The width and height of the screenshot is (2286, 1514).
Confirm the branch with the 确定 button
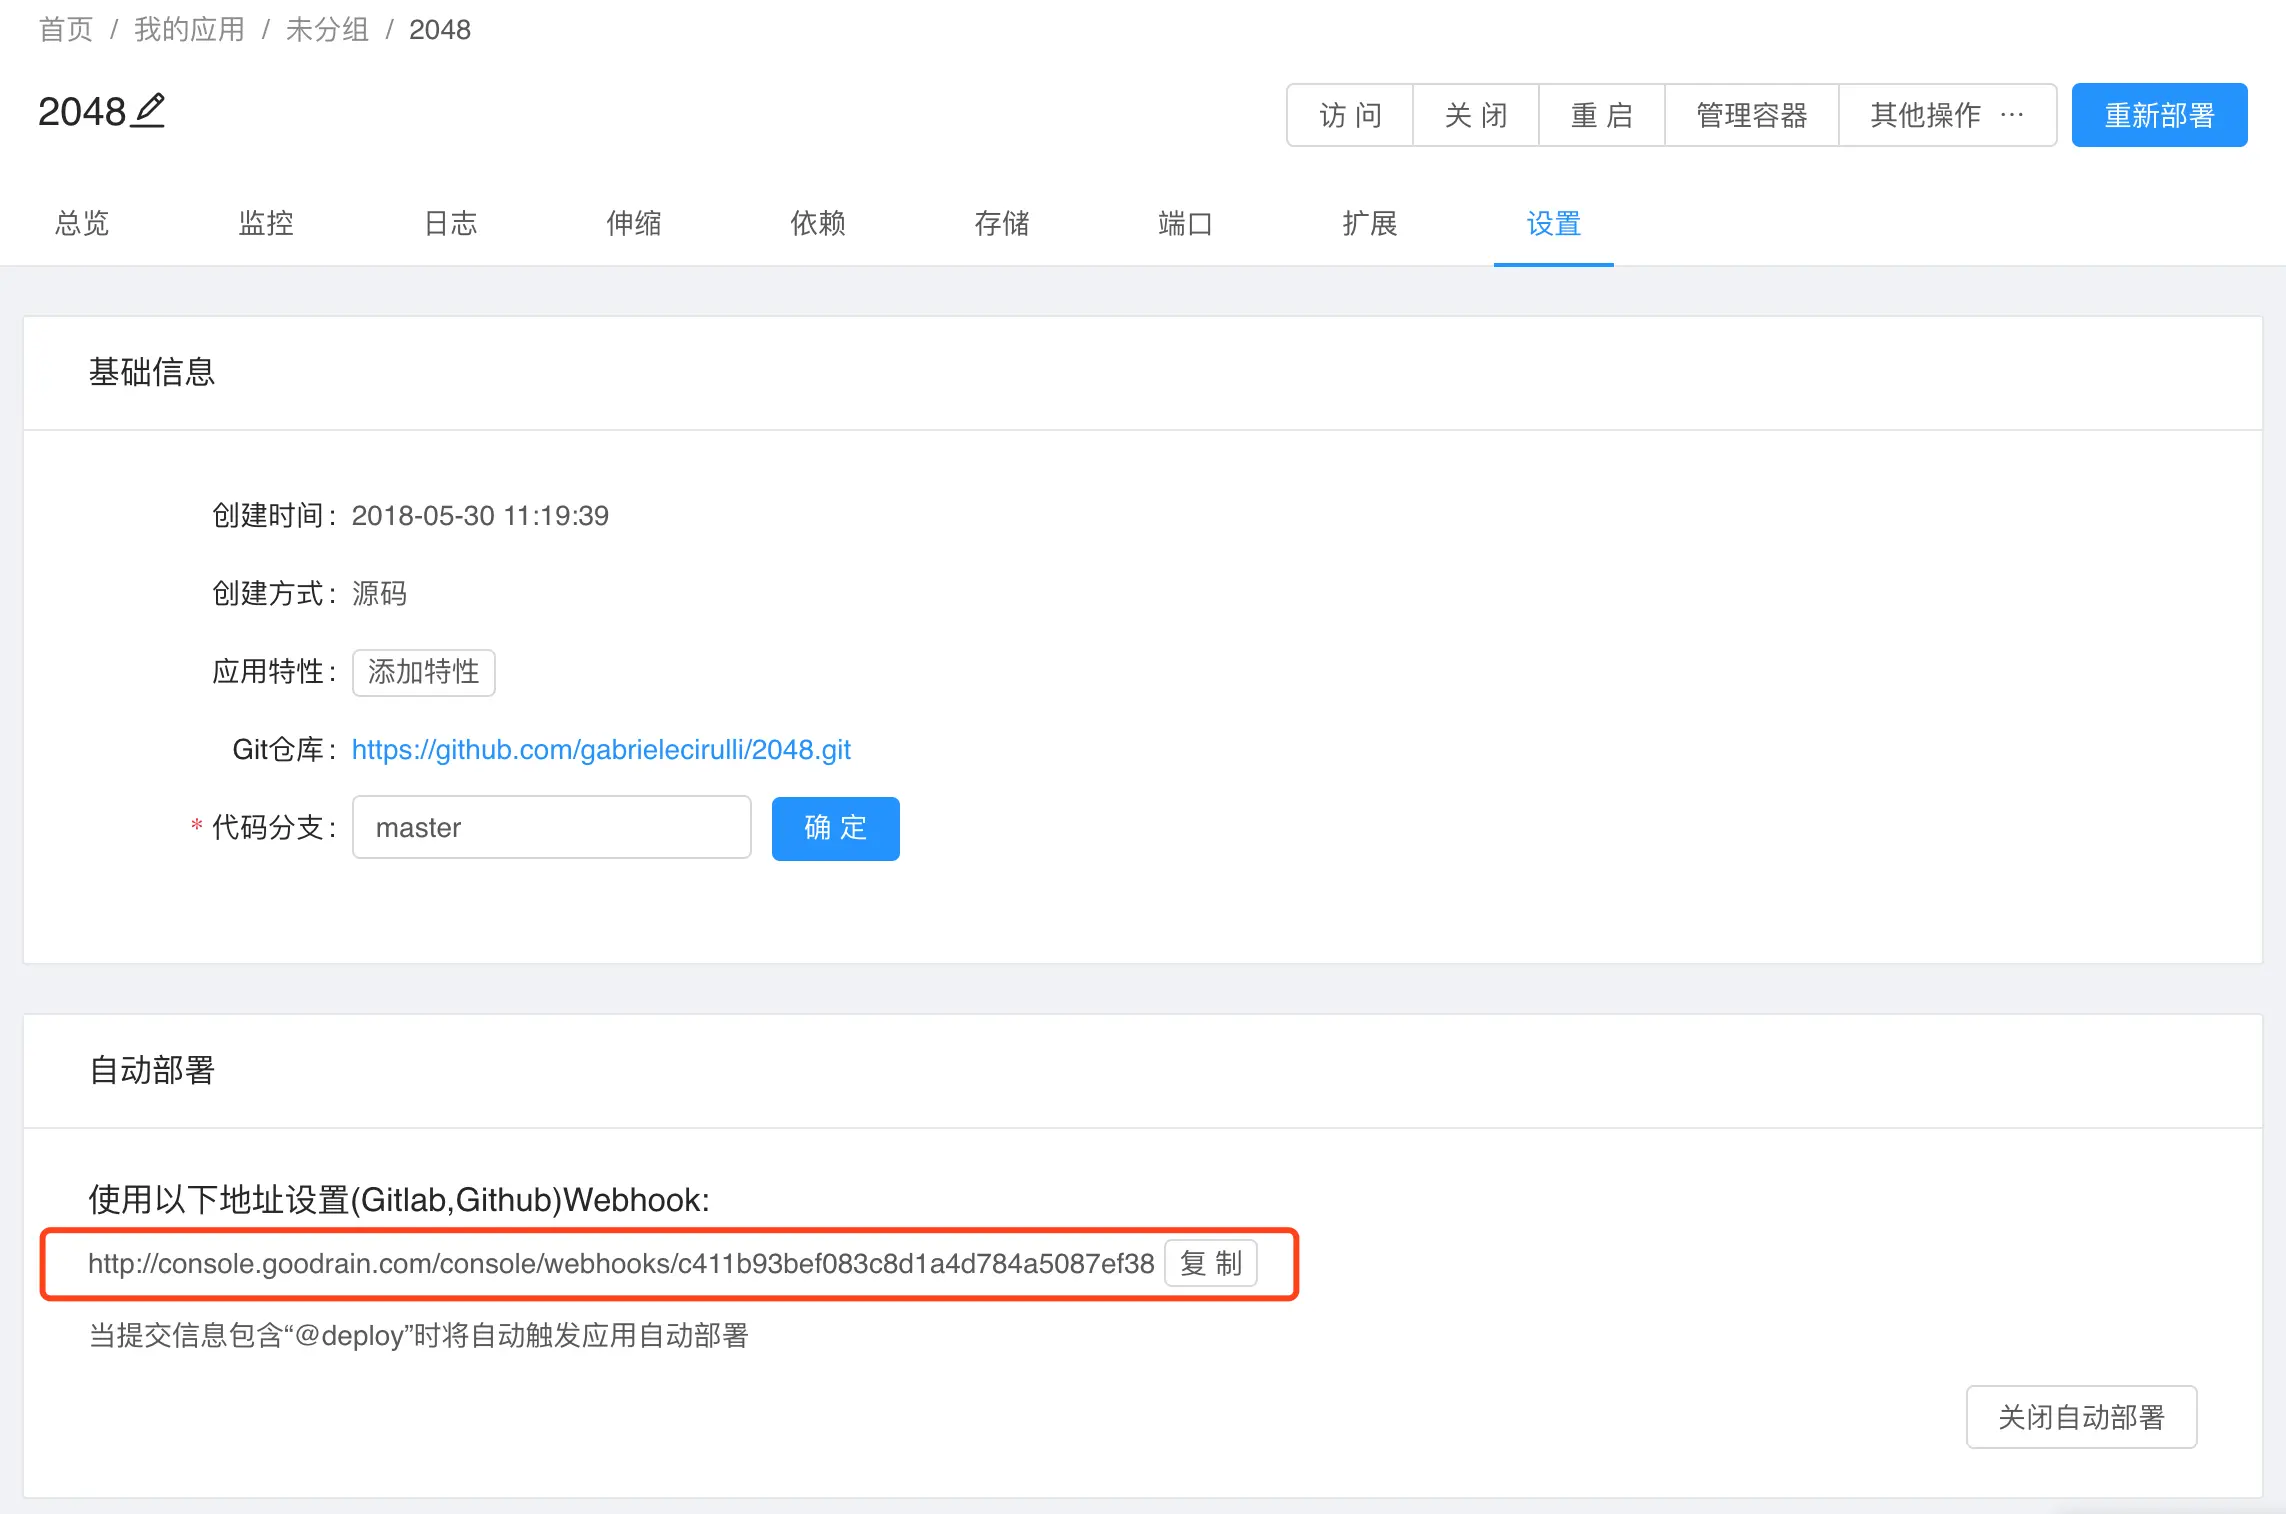tap(835, 828)
